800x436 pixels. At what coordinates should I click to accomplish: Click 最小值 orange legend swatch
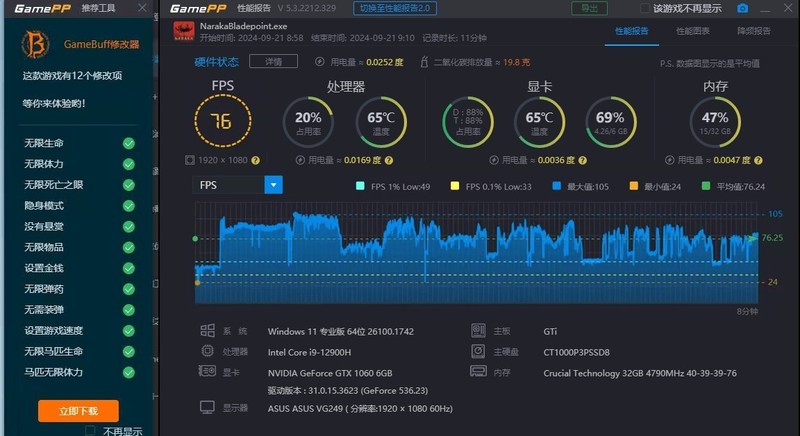(x=634, y=186)
